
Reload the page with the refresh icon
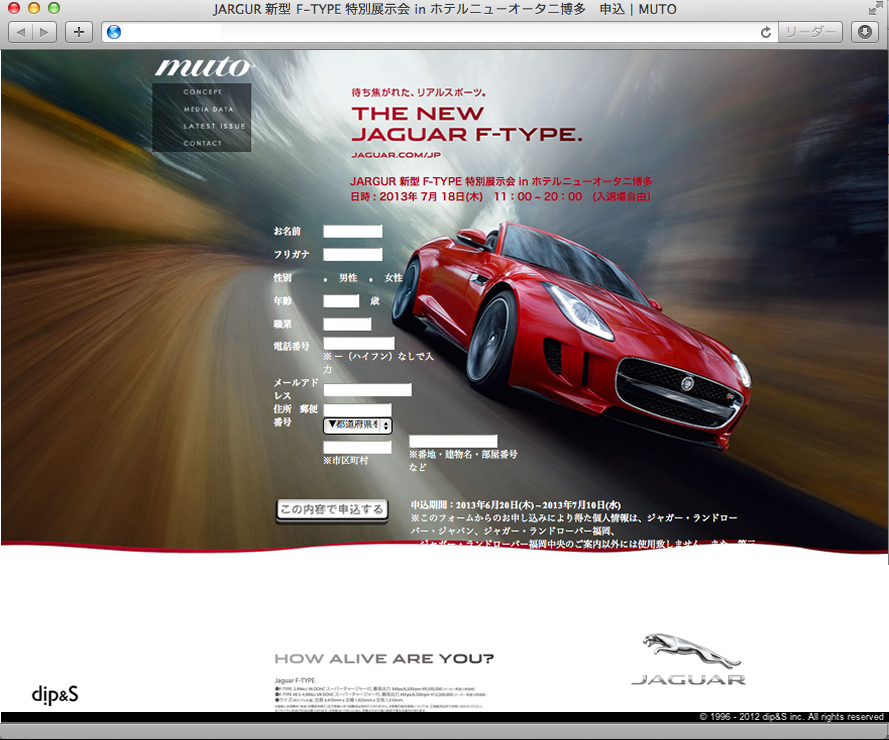coord(765,32)
